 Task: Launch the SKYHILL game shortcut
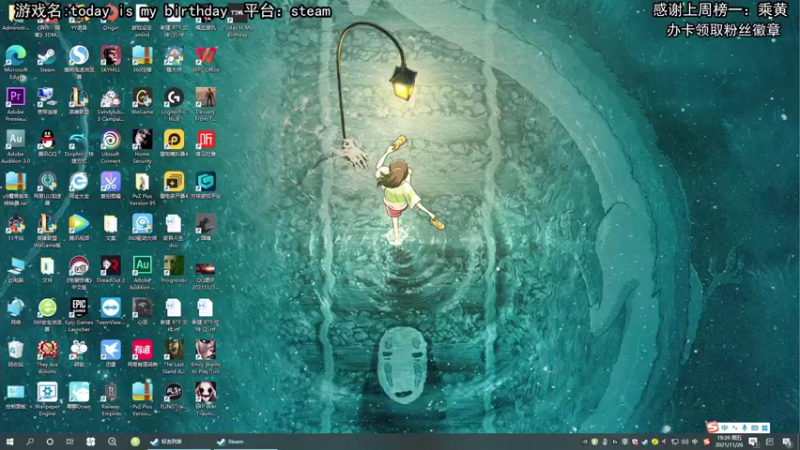[x=111, y=57]
